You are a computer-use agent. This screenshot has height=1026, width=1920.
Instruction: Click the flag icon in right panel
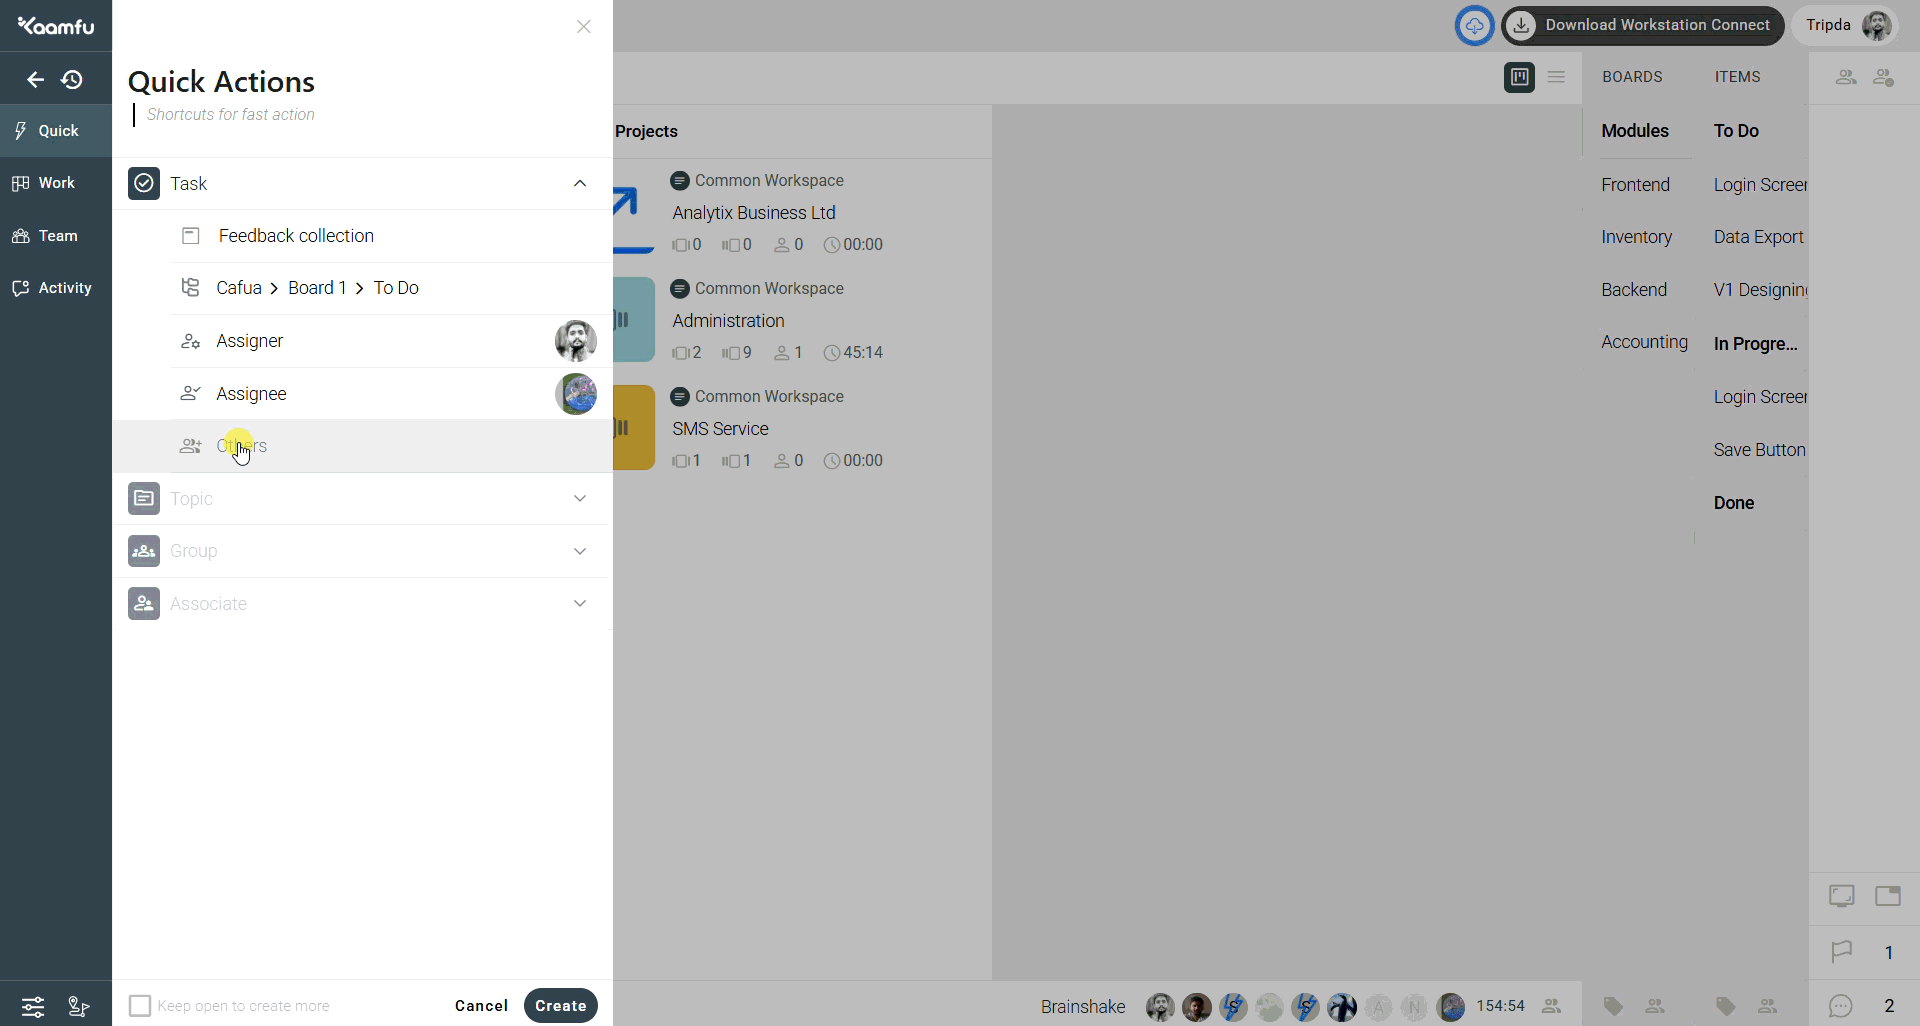tap(1841, 952)
